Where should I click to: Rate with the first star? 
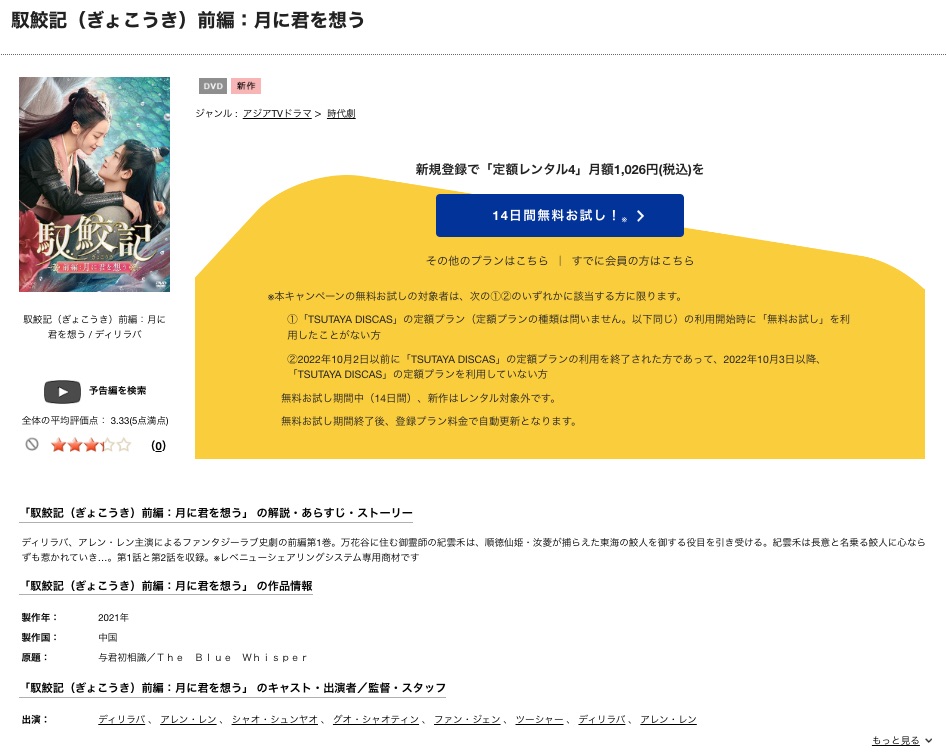tap(59, 445)
